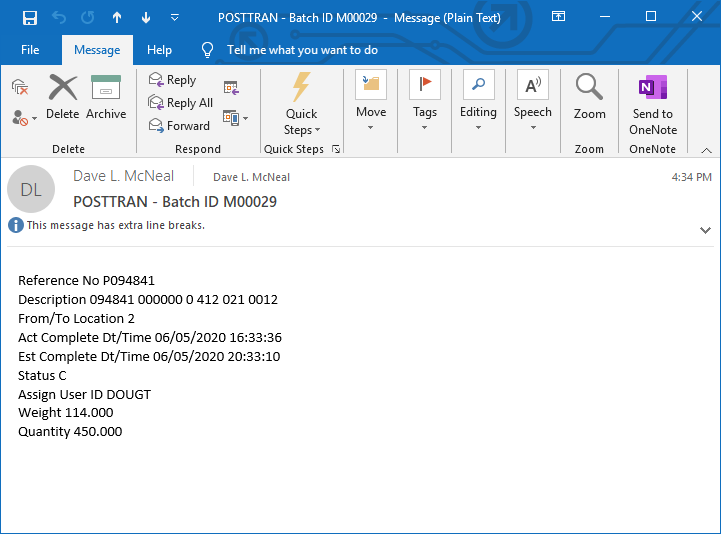Open the File tab

pos(30,50)
